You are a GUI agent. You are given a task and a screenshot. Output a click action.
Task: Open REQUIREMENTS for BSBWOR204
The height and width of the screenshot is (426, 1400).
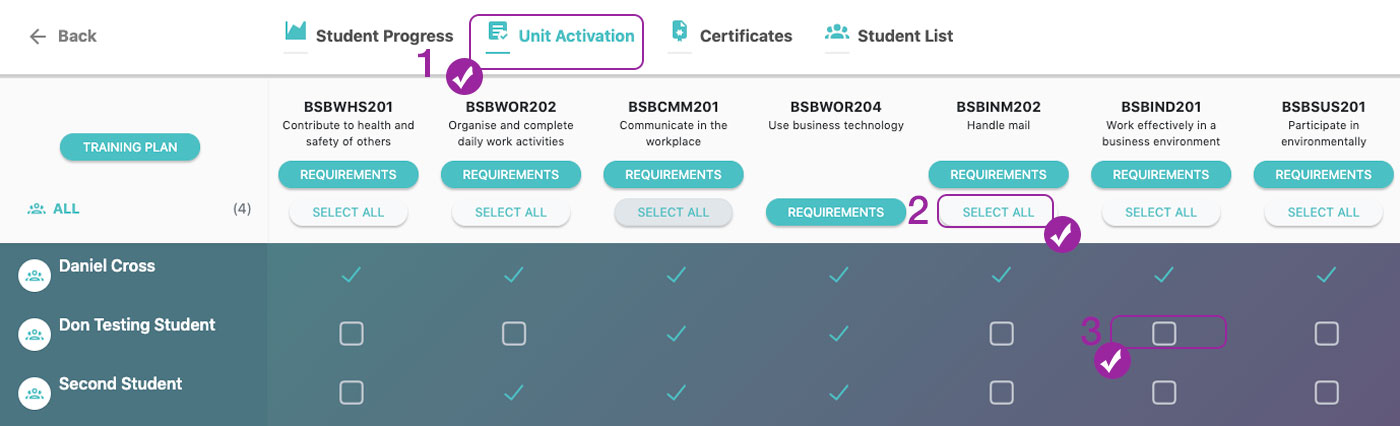(x=836, y=212)
